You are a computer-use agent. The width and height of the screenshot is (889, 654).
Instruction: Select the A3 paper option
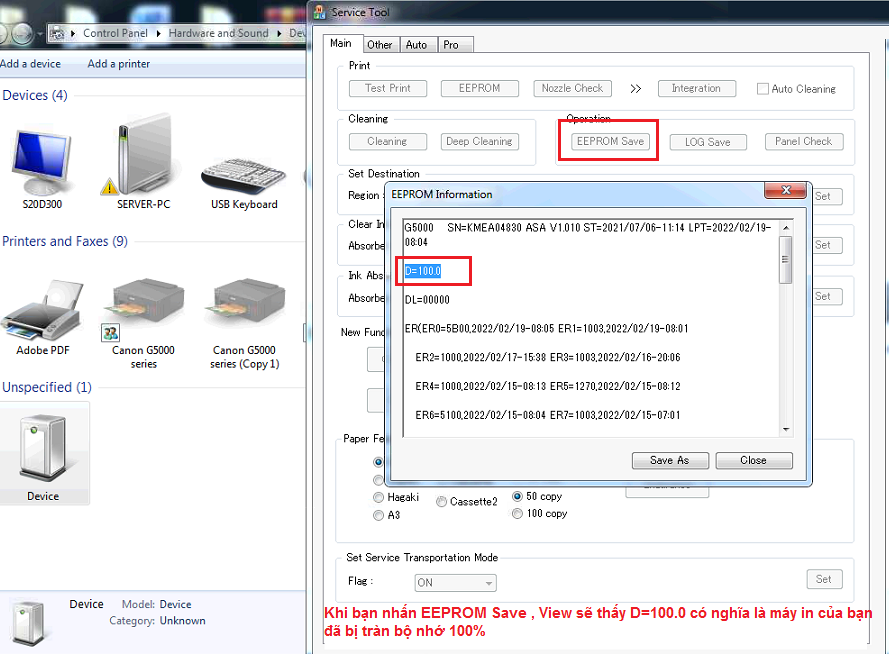(x=378, y=515)
